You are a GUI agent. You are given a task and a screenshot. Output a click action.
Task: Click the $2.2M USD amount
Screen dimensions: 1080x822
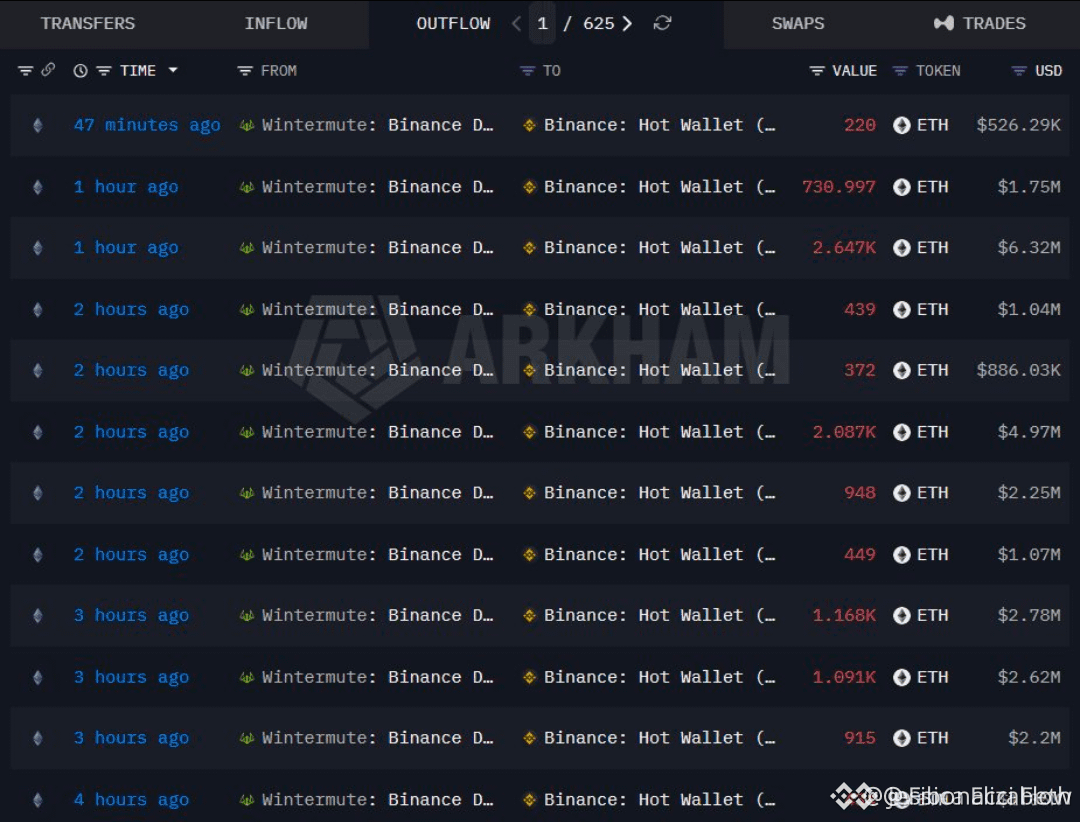tap(1035, 738)
